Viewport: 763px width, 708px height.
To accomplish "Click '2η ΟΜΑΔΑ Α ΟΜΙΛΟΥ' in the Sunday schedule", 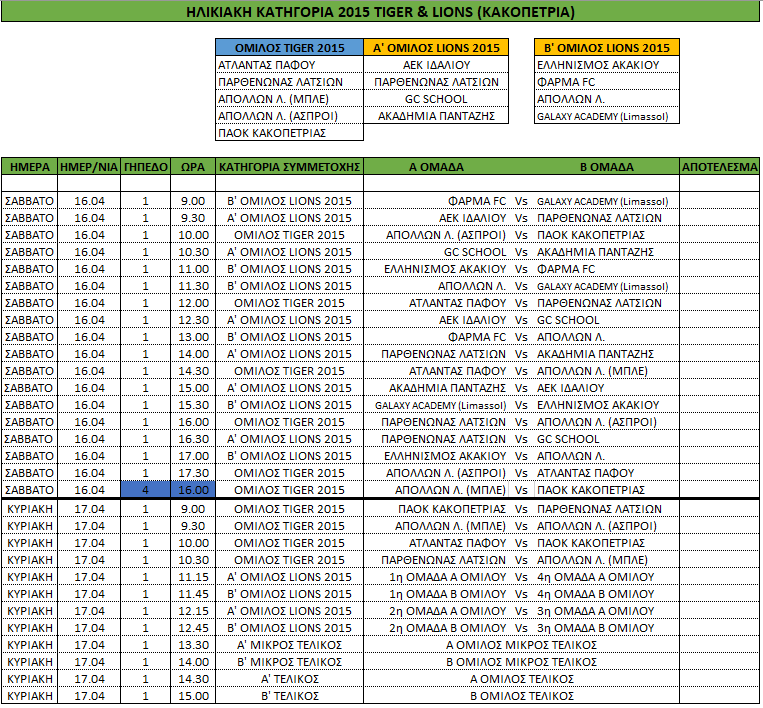I will (x=448, y=611).
